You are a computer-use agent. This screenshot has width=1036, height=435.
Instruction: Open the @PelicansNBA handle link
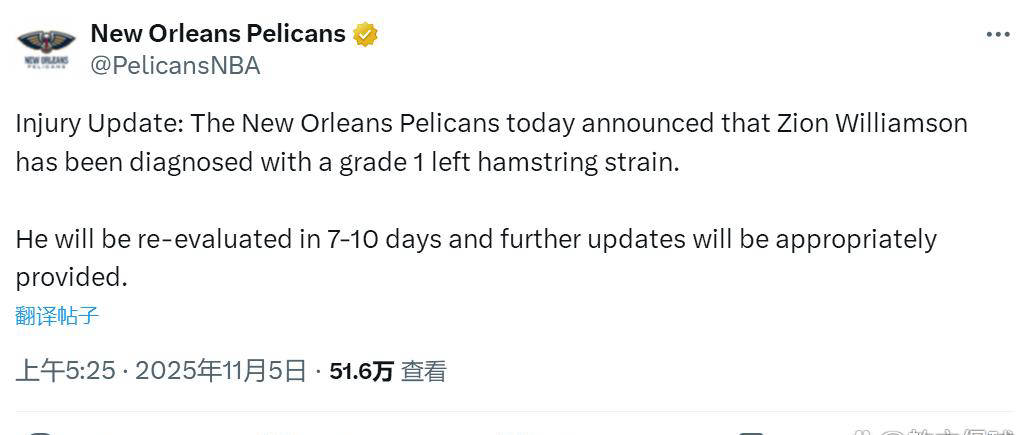click(175, 66)
